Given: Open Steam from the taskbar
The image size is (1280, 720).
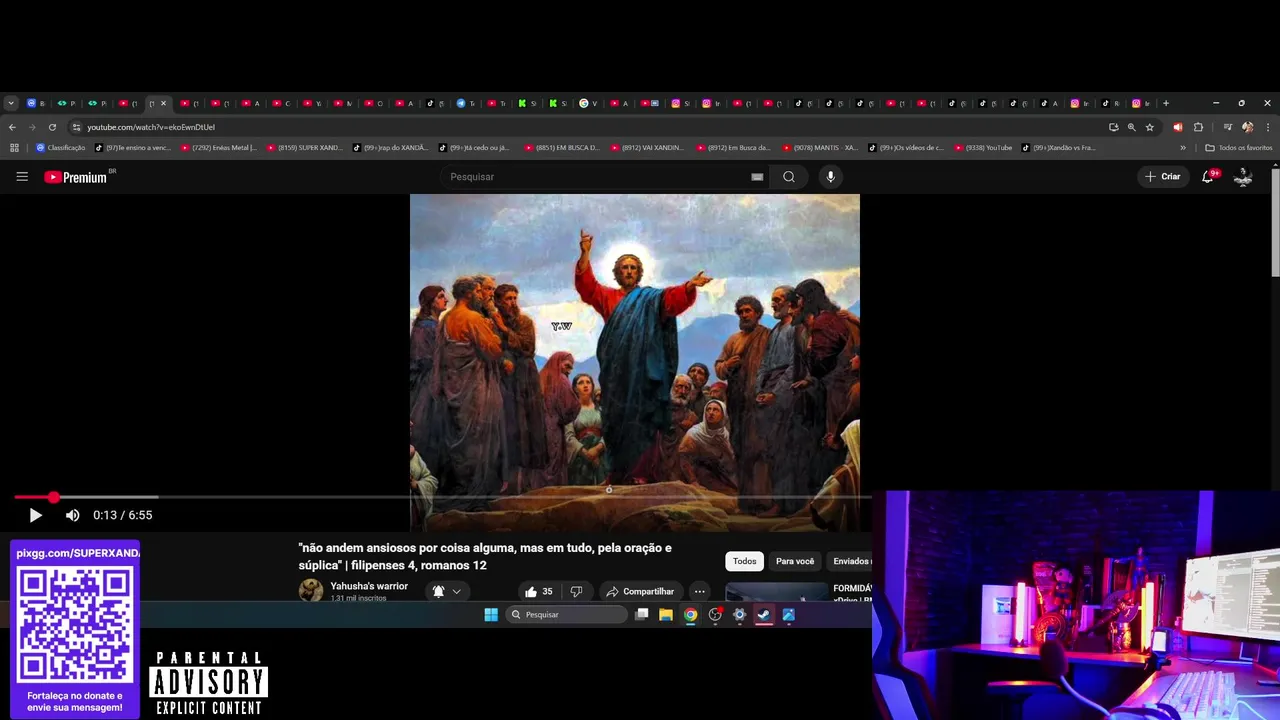Looking at the screenshot, I should coord(764,615).
